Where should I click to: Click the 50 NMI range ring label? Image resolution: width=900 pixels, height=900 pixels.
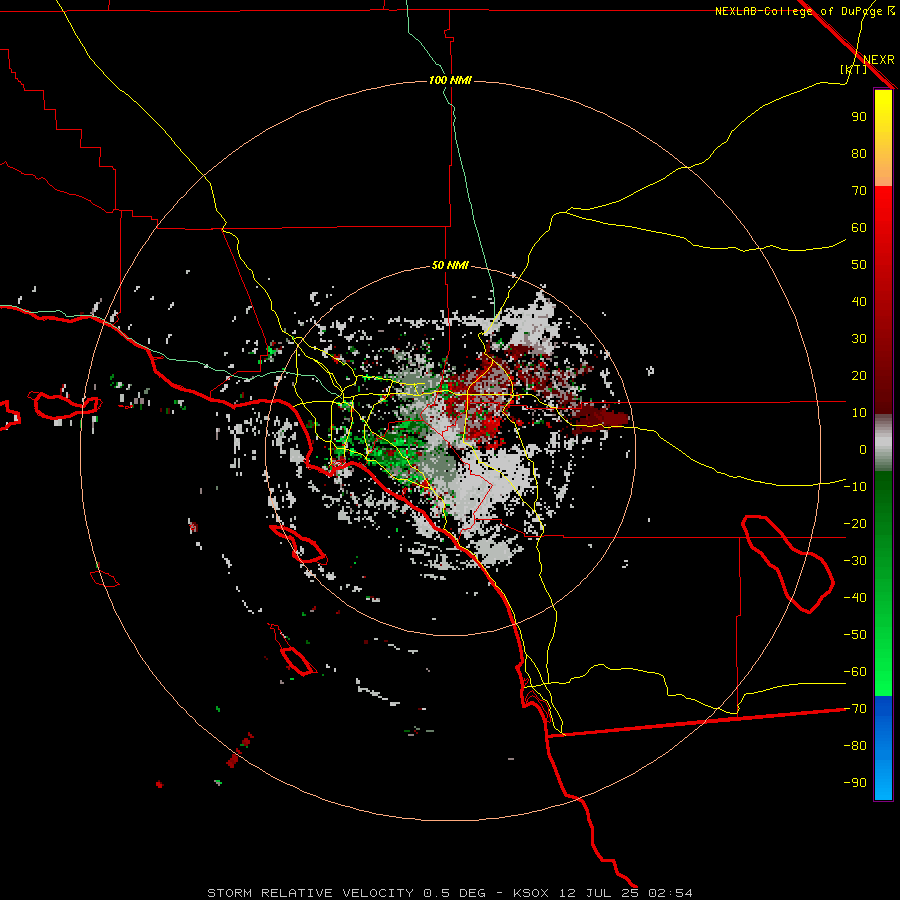click(450, 265)
